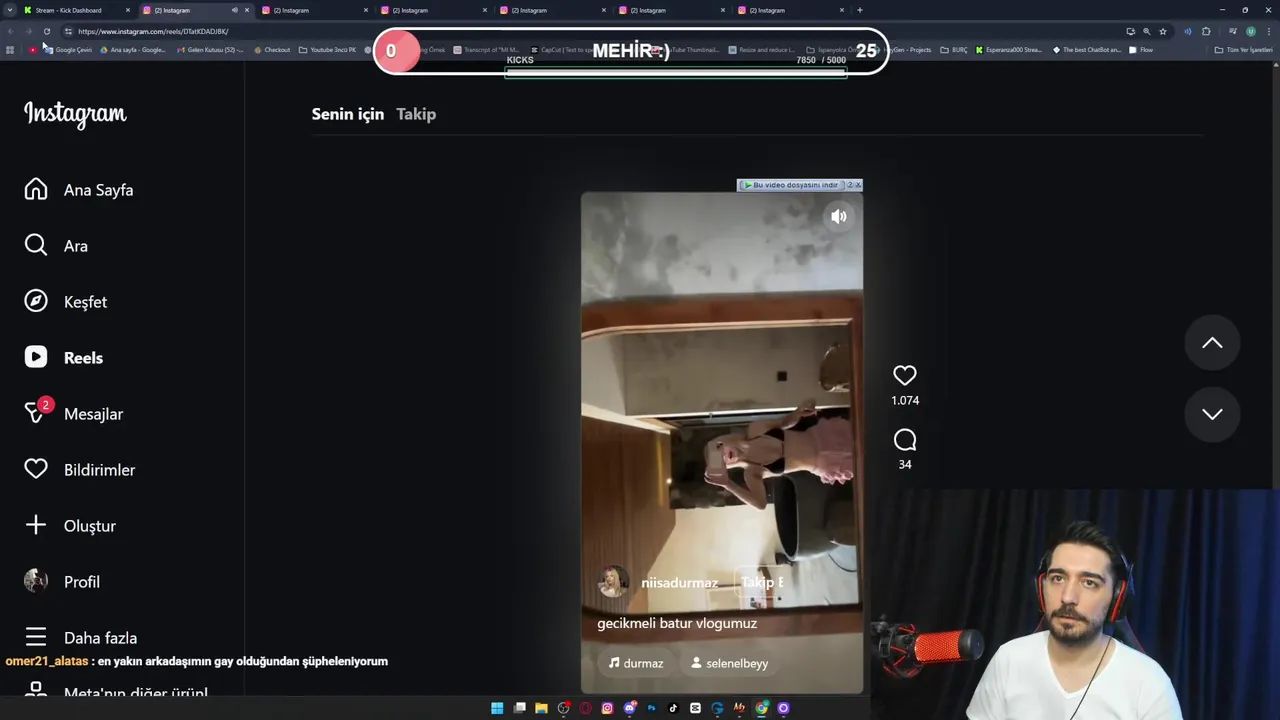Viewport: 1280px width, 720px height.
Task: Open Bildirimler via the heart icon in sidebar
Action: tap(36, 470)
